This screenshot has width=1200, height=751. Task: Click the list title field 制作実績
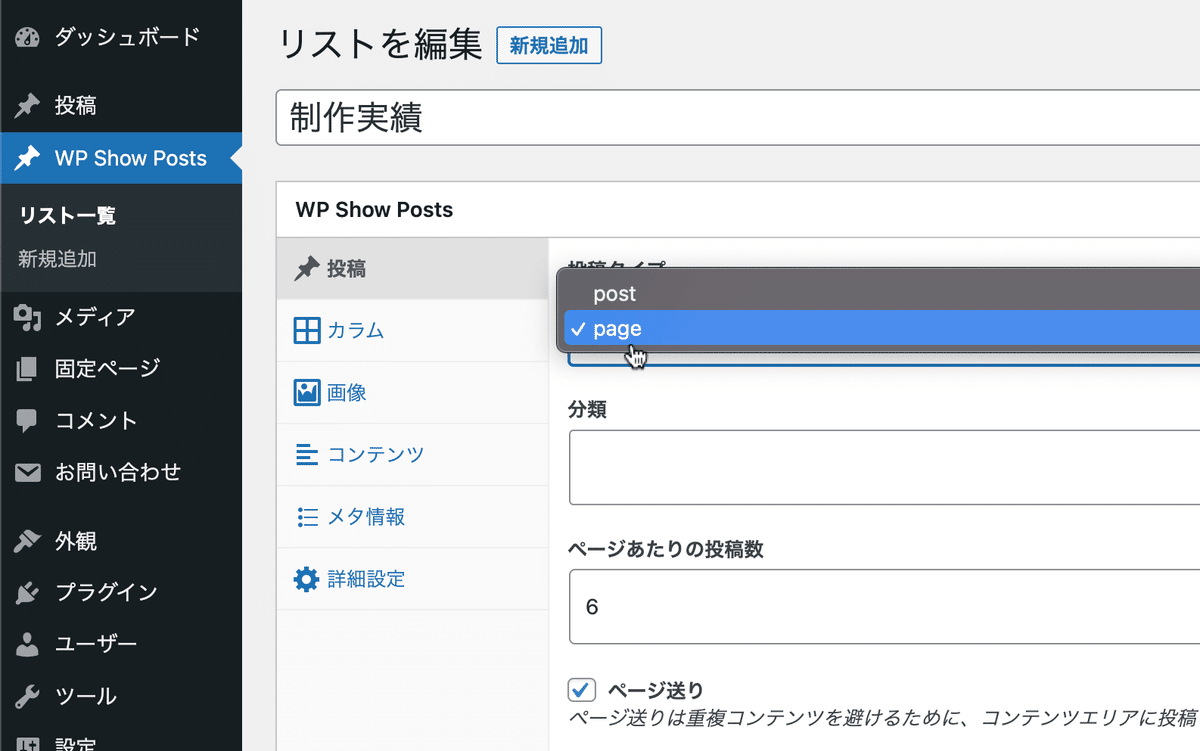[x=738, y=118]
